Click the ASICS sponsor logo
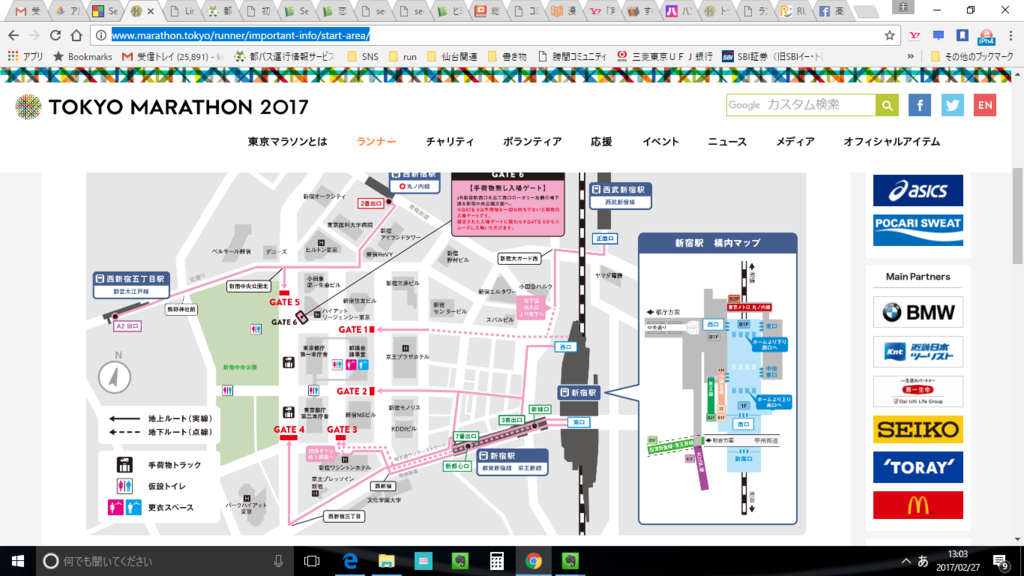Image resolution: width=1024 pixels, height=576 pixels. pos(918,190)
